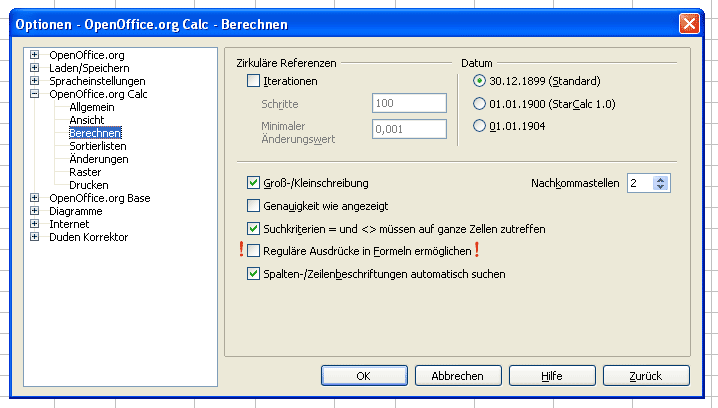Uncheck Spalten-/Zeilenbeschriftungen automatisch suchen
This screenshot has width=718, height=408.
(253, 274)
